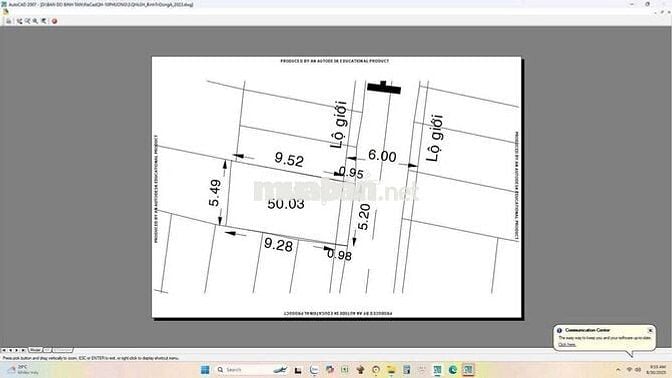Open the Wi-Fi network status icon
672x378 pixels.
coord(629,369)
